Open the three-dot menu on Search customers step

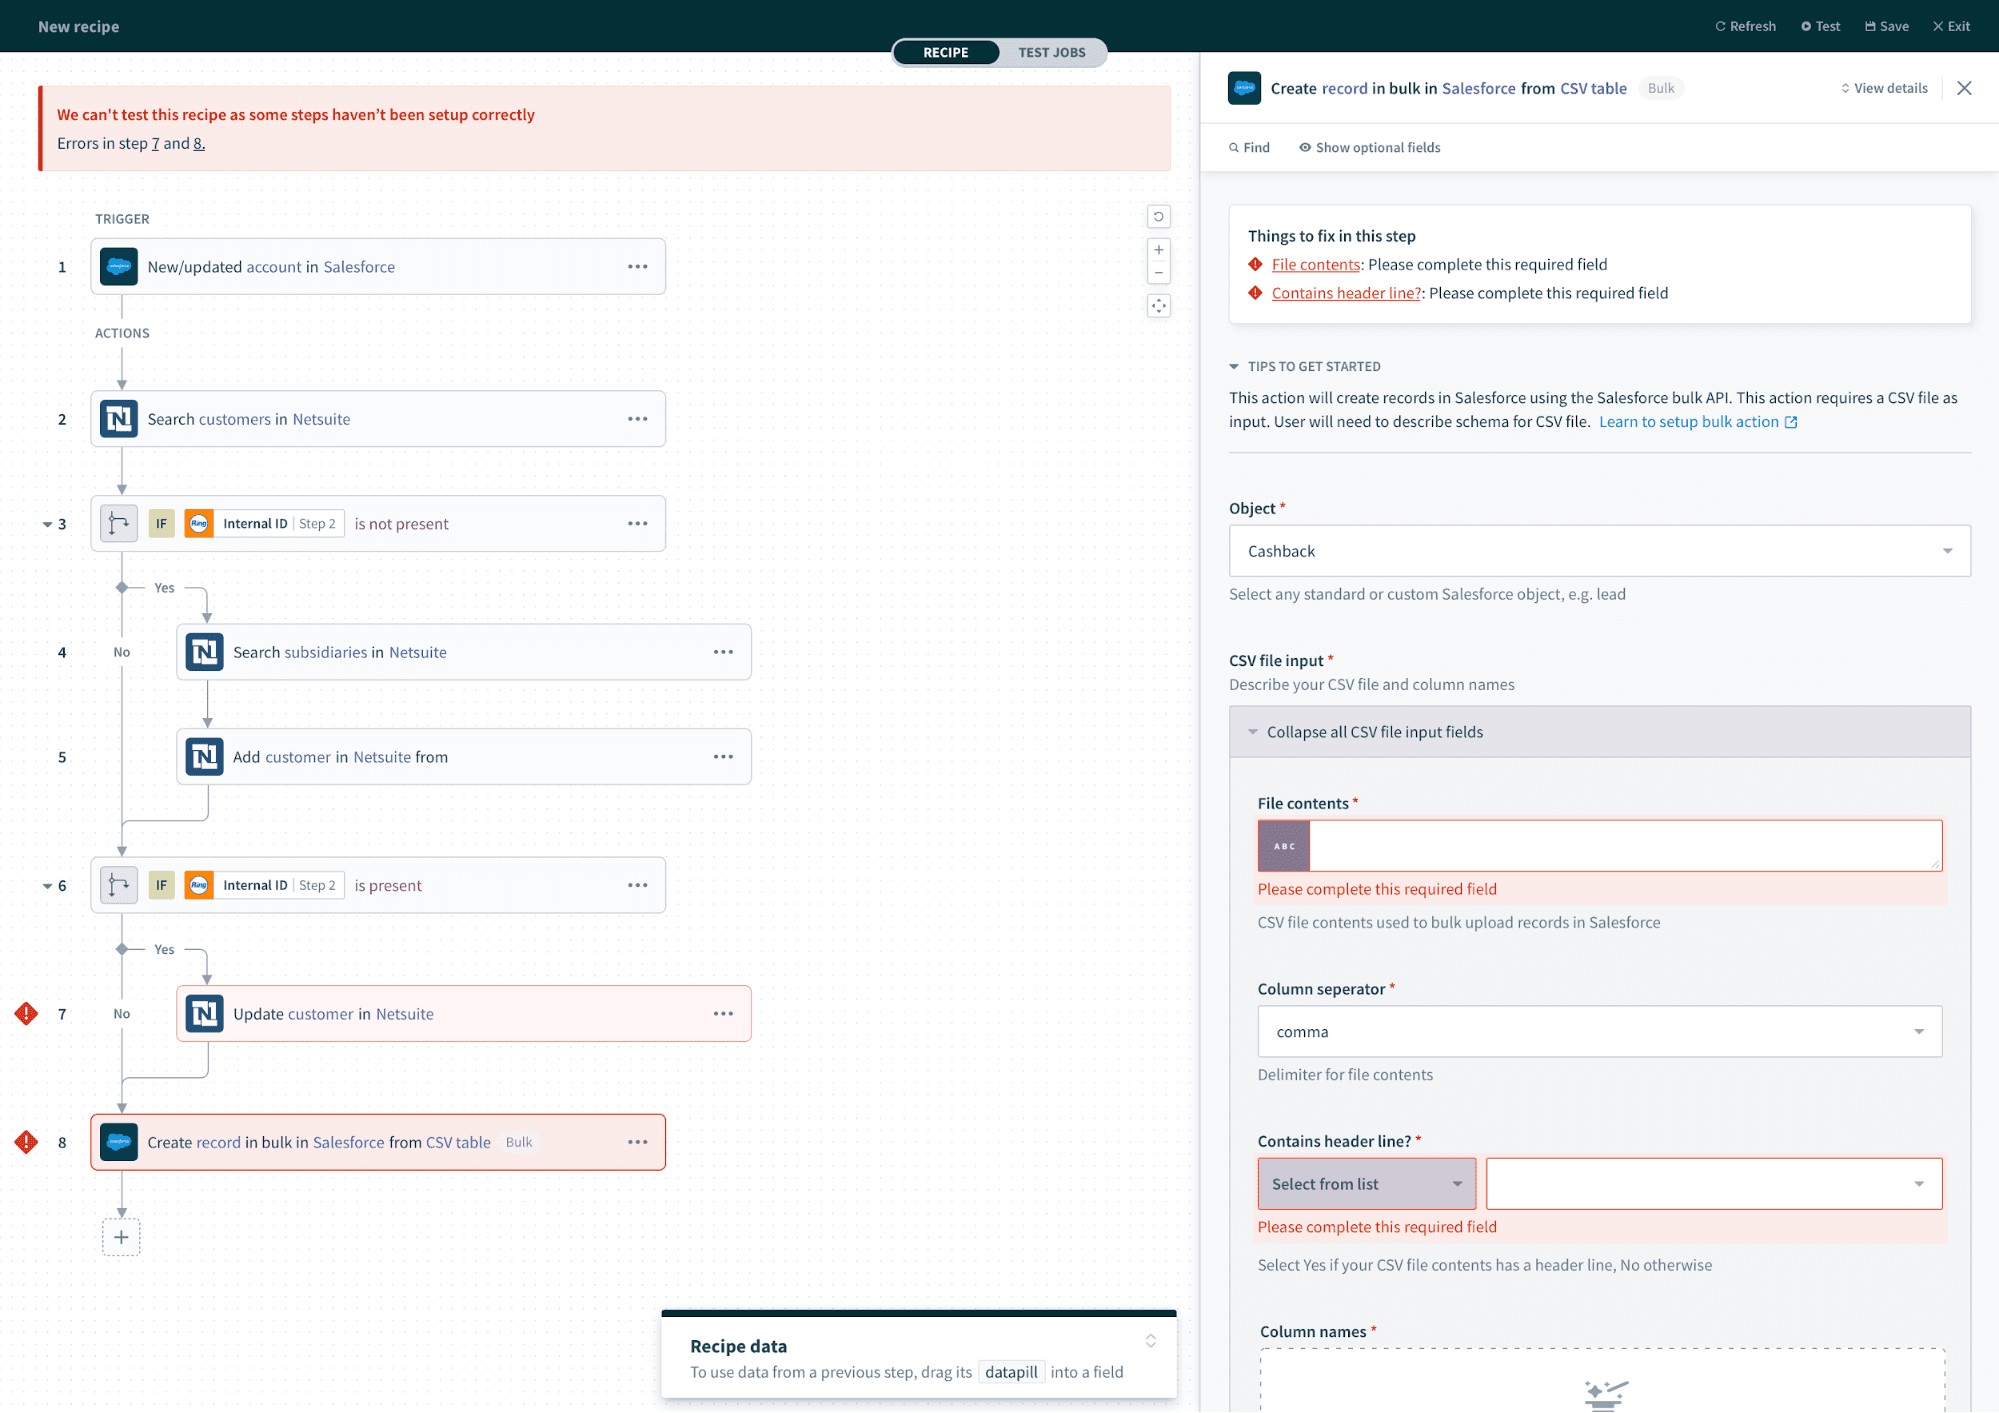(x=637, y=419)
